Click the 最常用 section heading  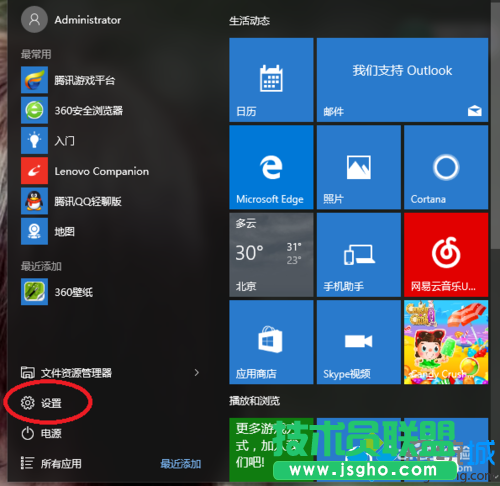(36, 54)
